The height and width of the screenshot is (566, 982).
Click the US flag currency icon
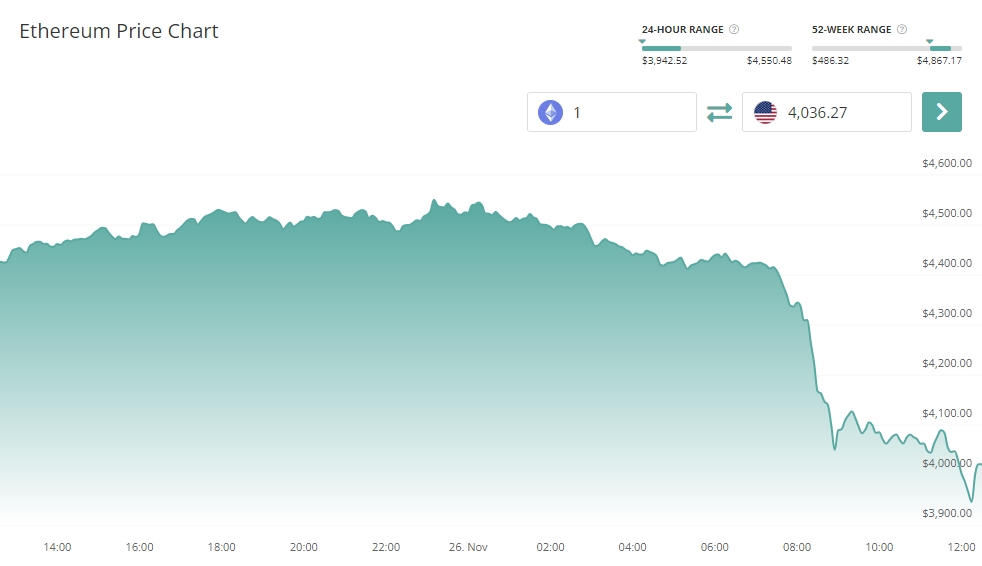click(765, 112)
